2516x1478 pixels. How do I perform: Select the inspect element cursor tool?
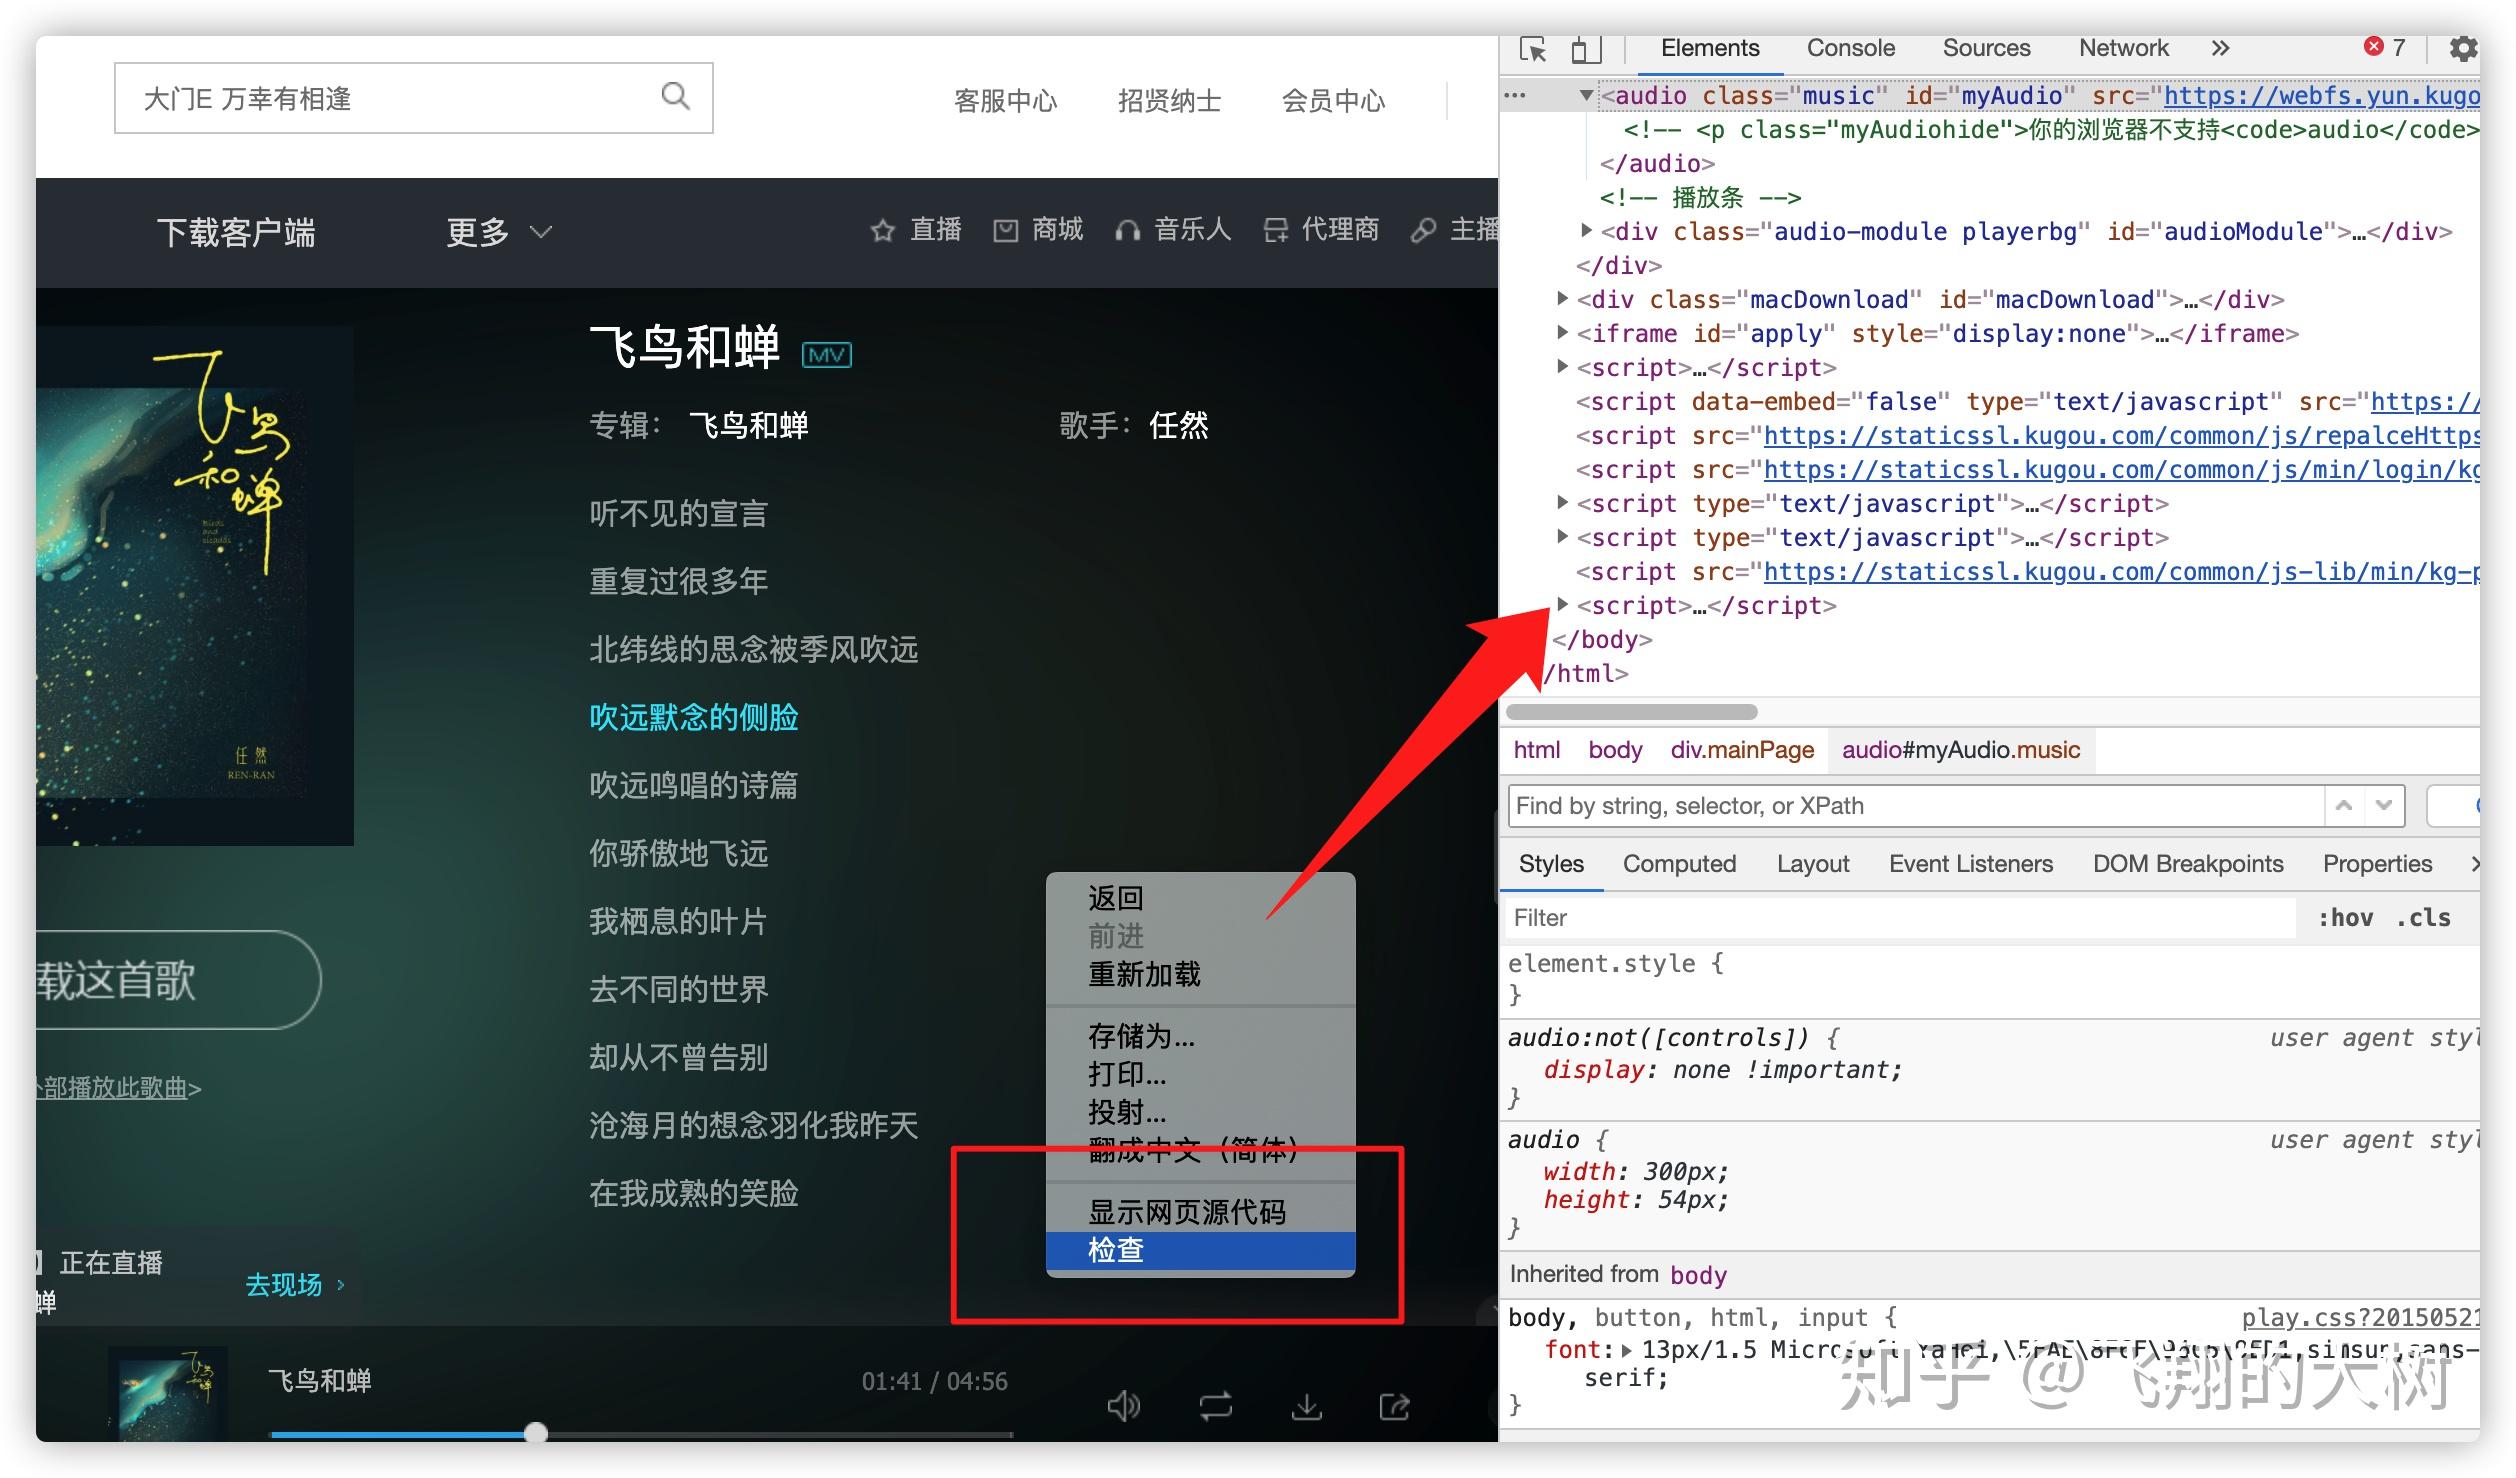[x=1534, y=48]
